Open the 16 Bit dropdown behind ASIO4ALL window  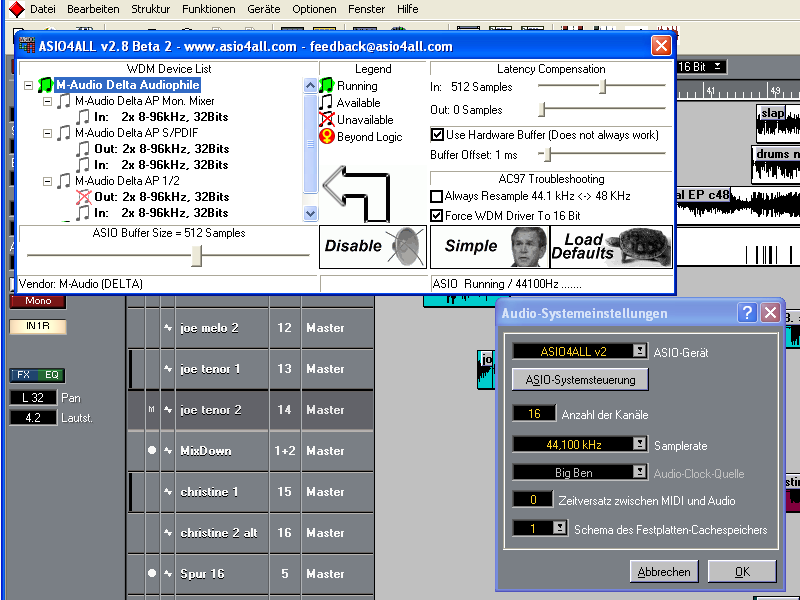coord(718,66)
